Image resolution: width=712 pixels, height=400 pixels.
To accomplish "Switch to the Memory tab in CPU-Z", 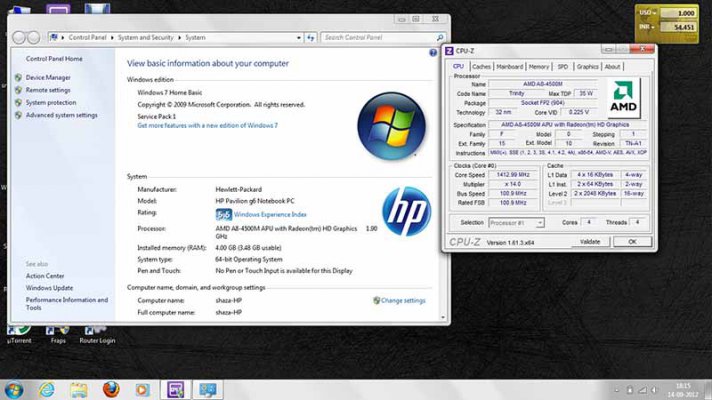I will (x=539, y=67).
